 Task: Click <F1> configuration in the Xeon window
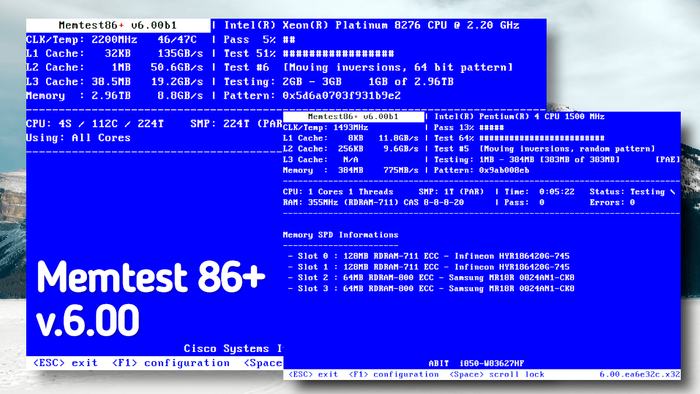[171, 363]
